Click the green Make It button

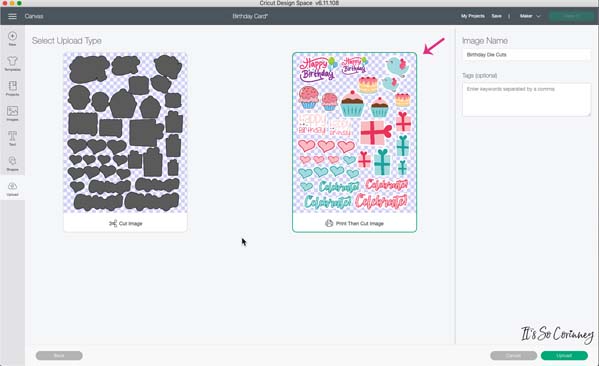coord(571,16)
